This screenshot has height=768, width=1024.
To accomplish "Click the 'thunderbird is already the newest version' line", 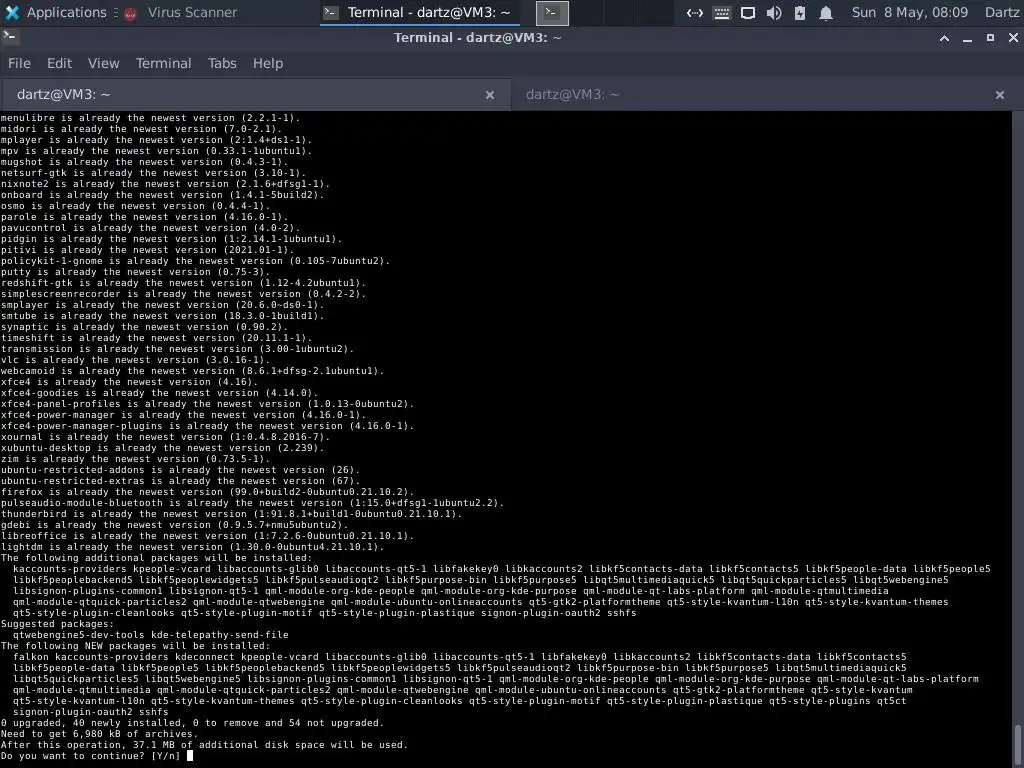I will click(232, 514).
